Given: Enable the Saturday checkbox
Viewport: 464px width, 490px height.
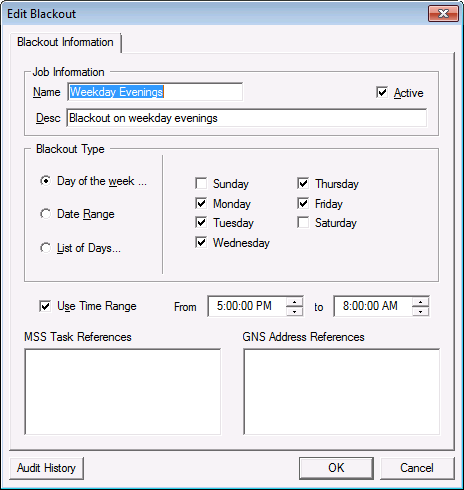Looking at the screenshot, I should (303, 223).
